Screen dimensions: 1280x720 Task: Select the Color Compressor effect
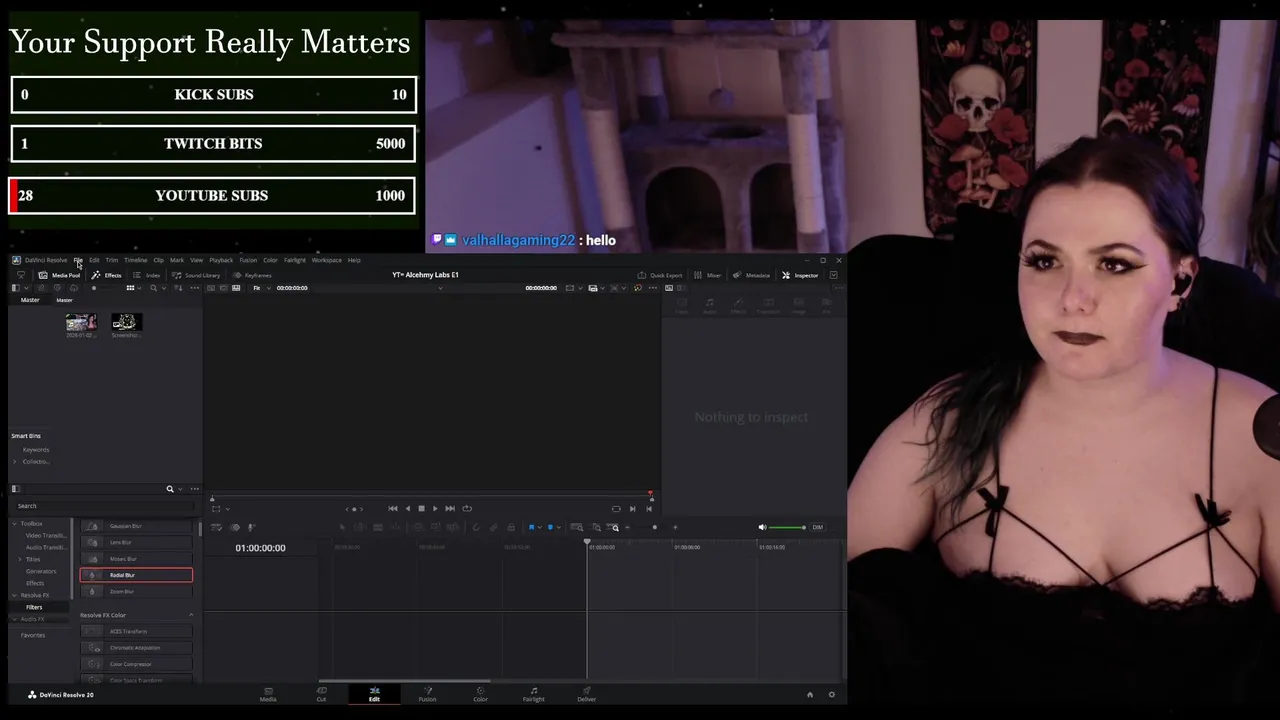[x=136, y=664]
